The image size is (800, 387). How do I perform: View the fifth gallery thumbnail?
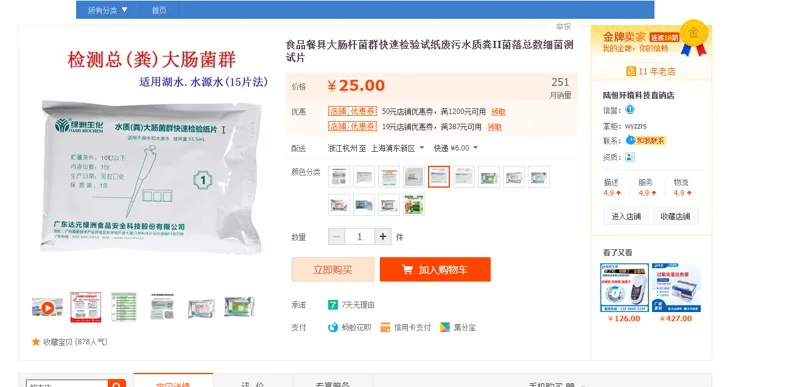tap(201, 308)
